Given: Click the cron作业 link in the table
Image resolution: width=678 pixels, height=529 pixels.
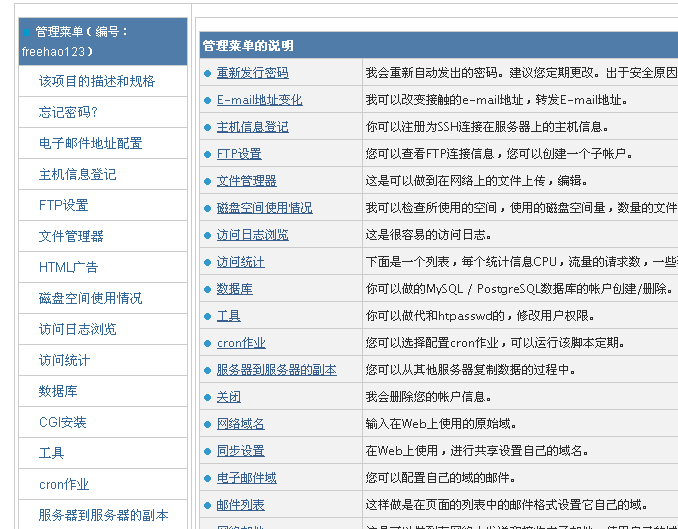Looking at the screenshot, I should [241, 343].
